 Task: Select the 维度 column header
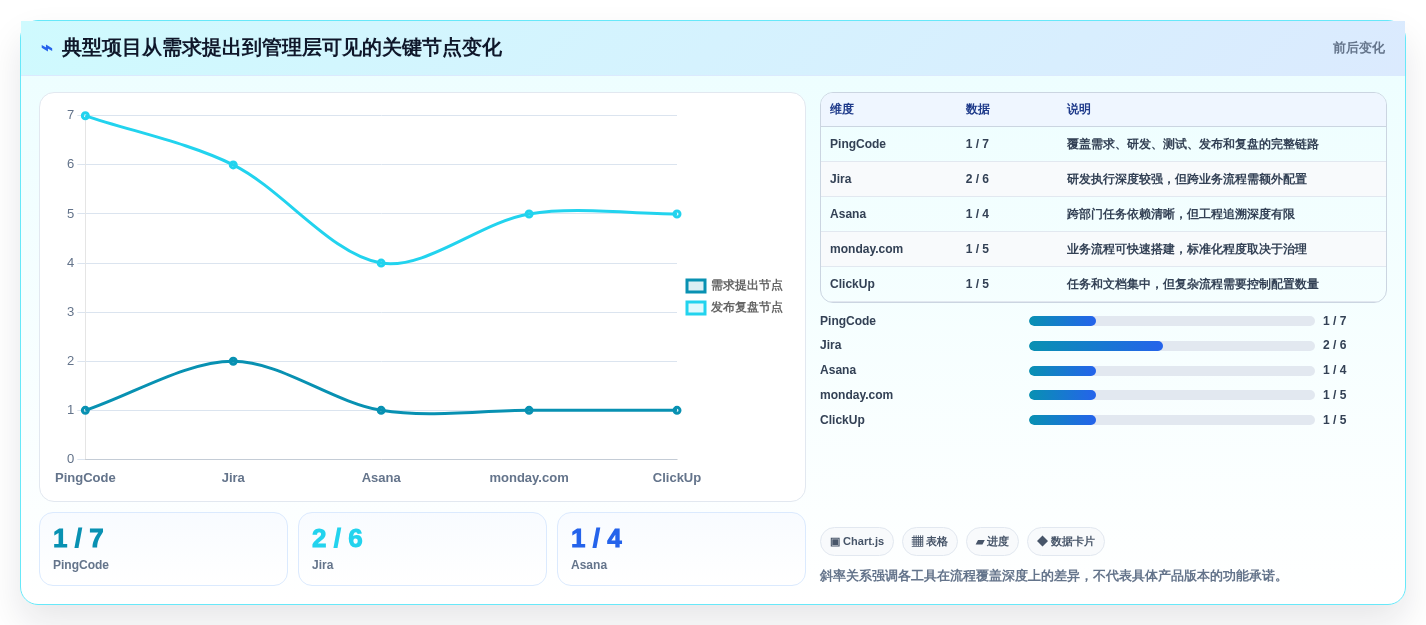(x=842, y=110)
